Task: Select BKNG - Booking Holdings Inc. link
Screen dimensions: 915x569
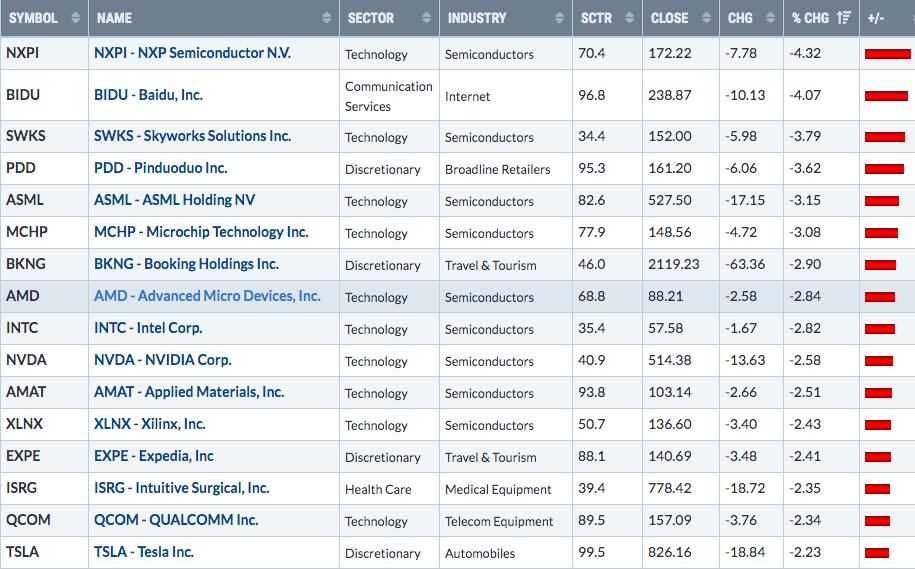Action: tap(186, 264)
